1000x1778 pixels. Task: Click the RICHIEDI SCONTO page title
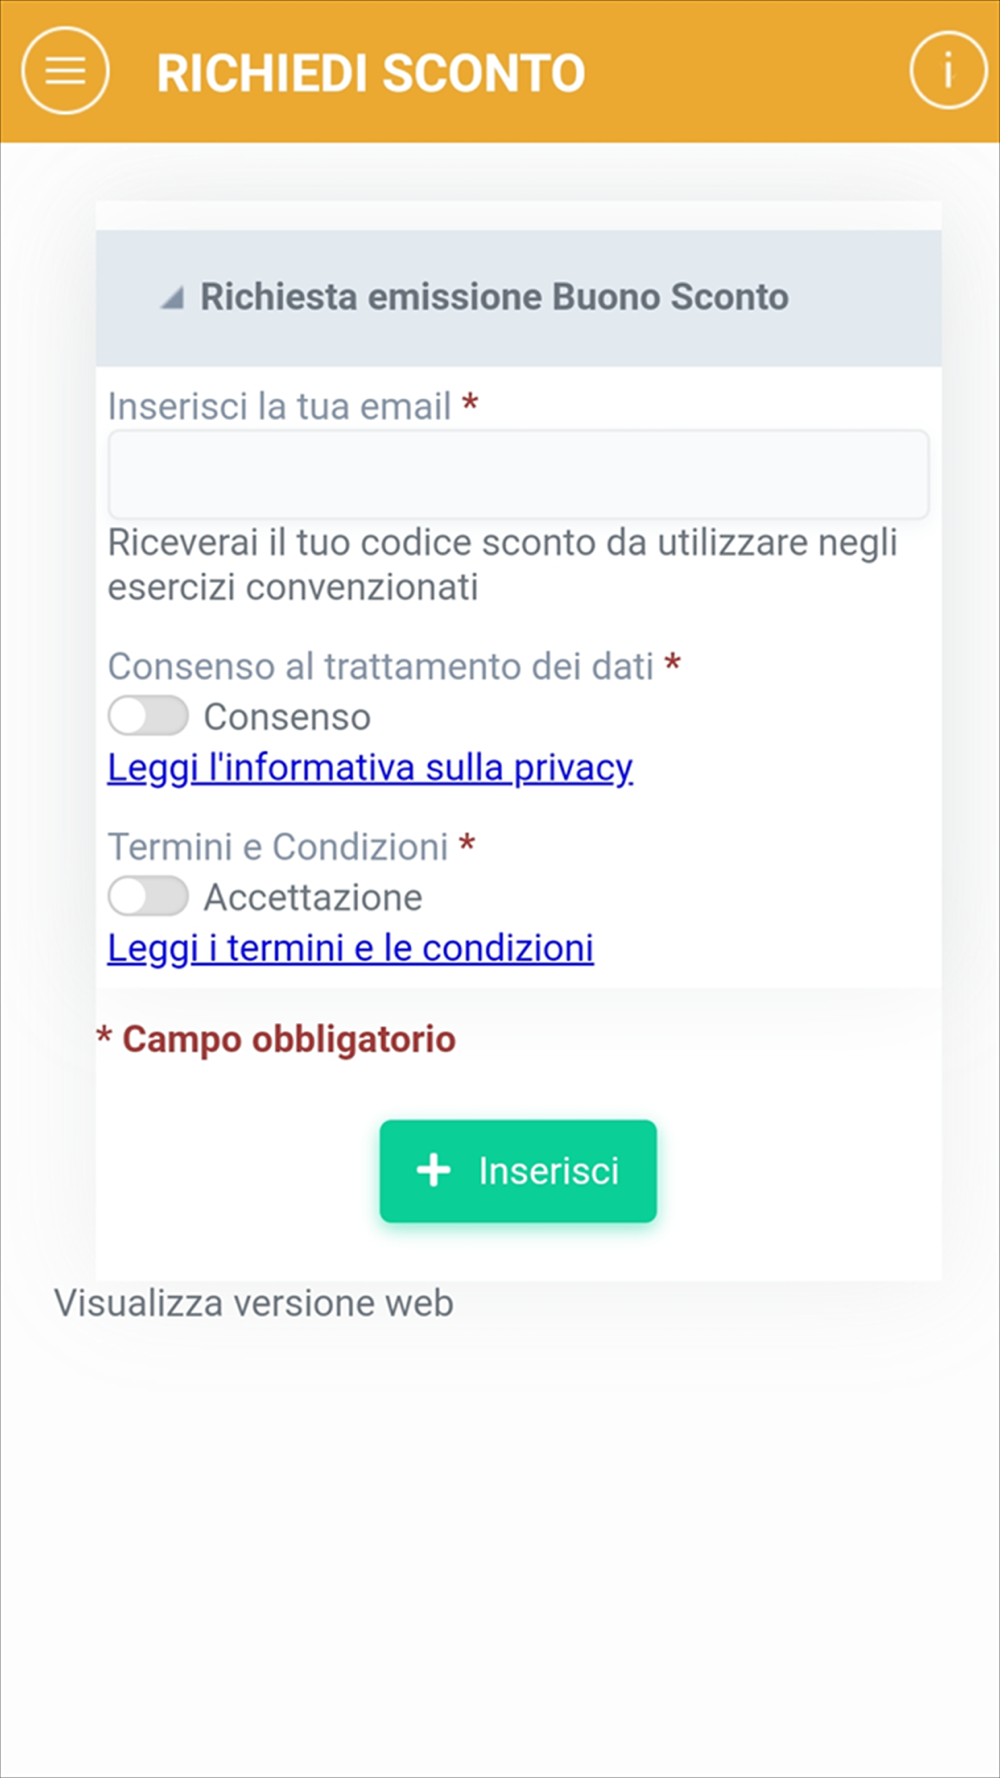point(371,73)
